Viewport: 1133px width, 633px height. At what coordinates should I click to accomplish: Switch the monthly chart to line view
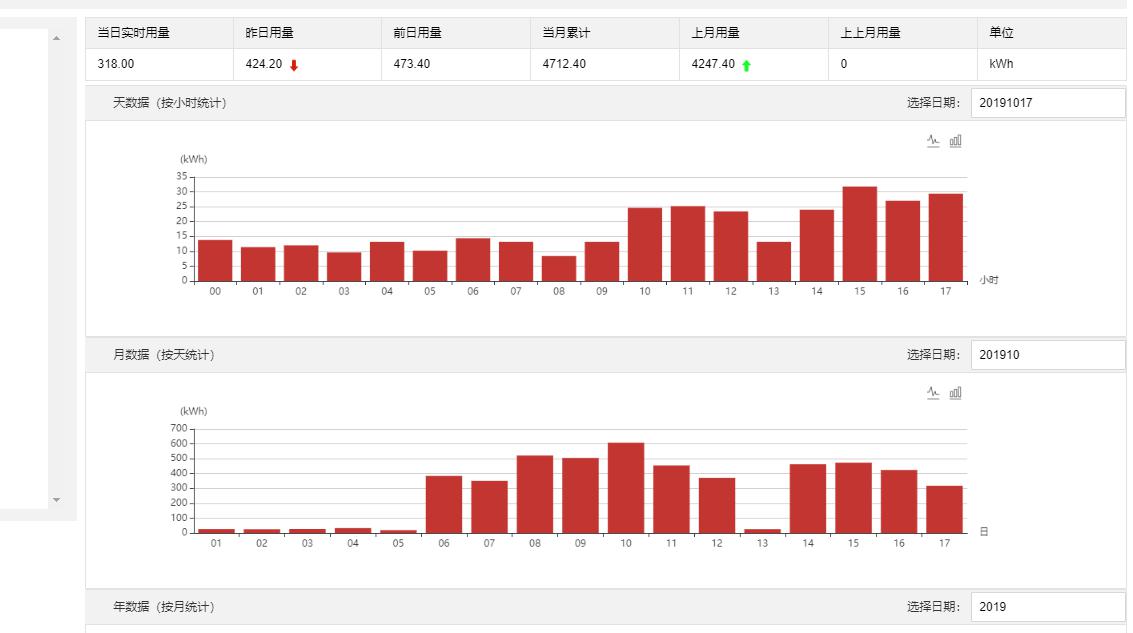[x=933, y=393]
